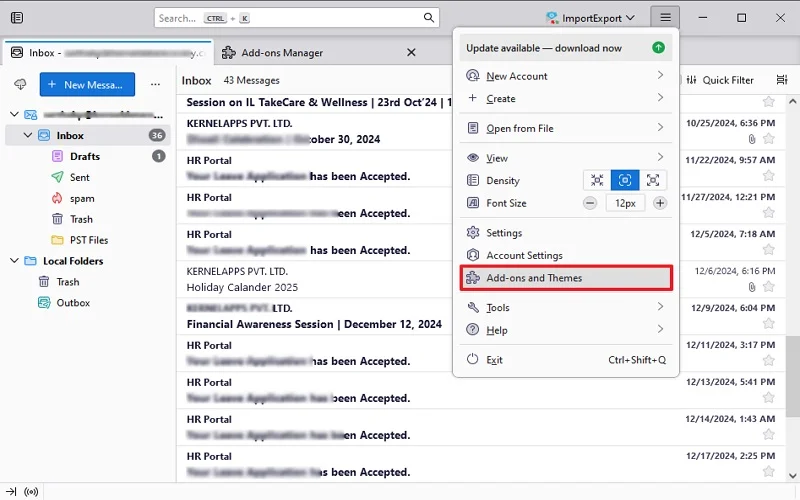This screenshot has width=800, height=500.
Task: Open the Drafts folder
Action: click(x=88, y=156)
